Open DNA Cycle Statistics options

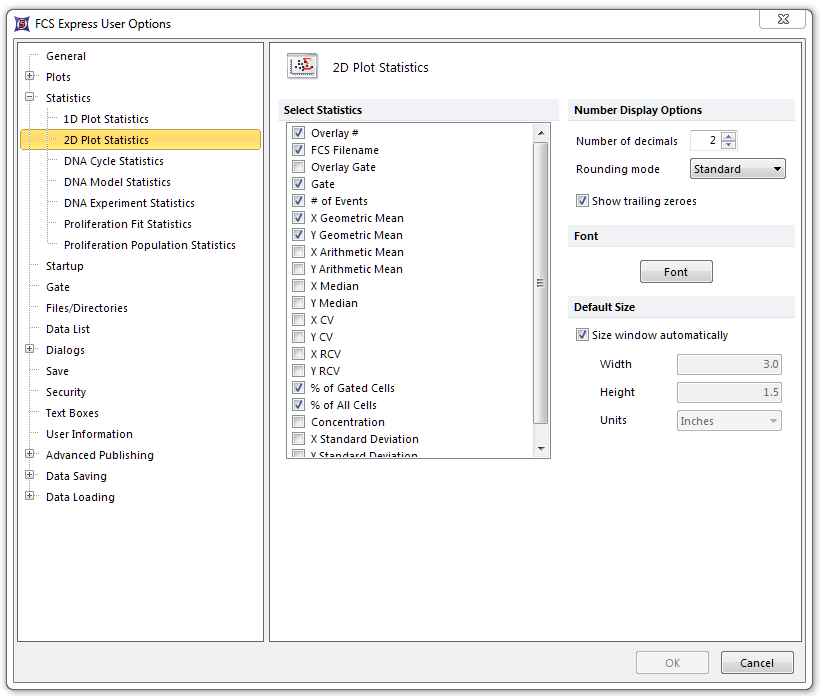point(113,161)
